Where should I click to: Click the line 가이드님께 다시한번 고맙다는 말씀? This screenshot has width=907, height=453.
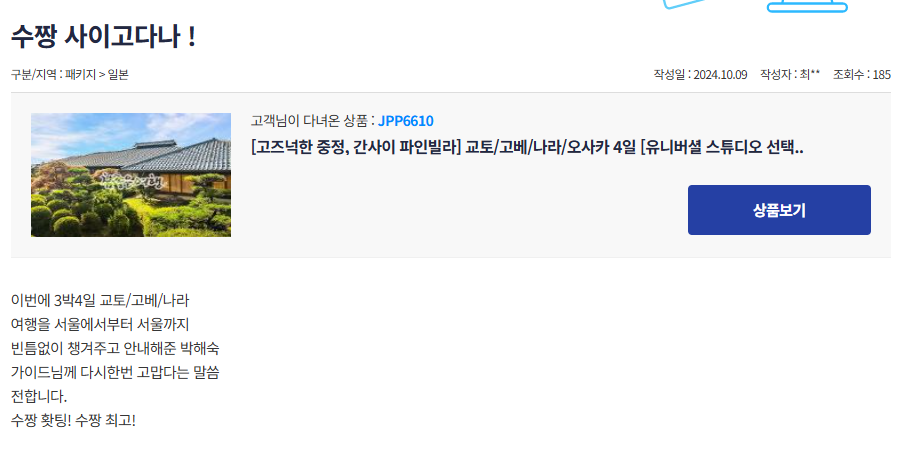115,373
